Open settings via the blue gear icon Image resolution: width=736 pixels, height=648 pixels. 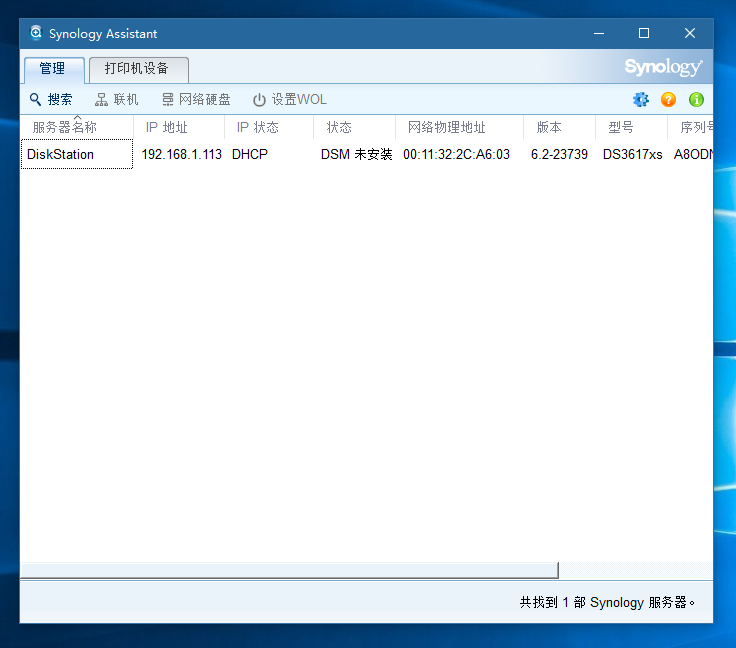[641, 100]
